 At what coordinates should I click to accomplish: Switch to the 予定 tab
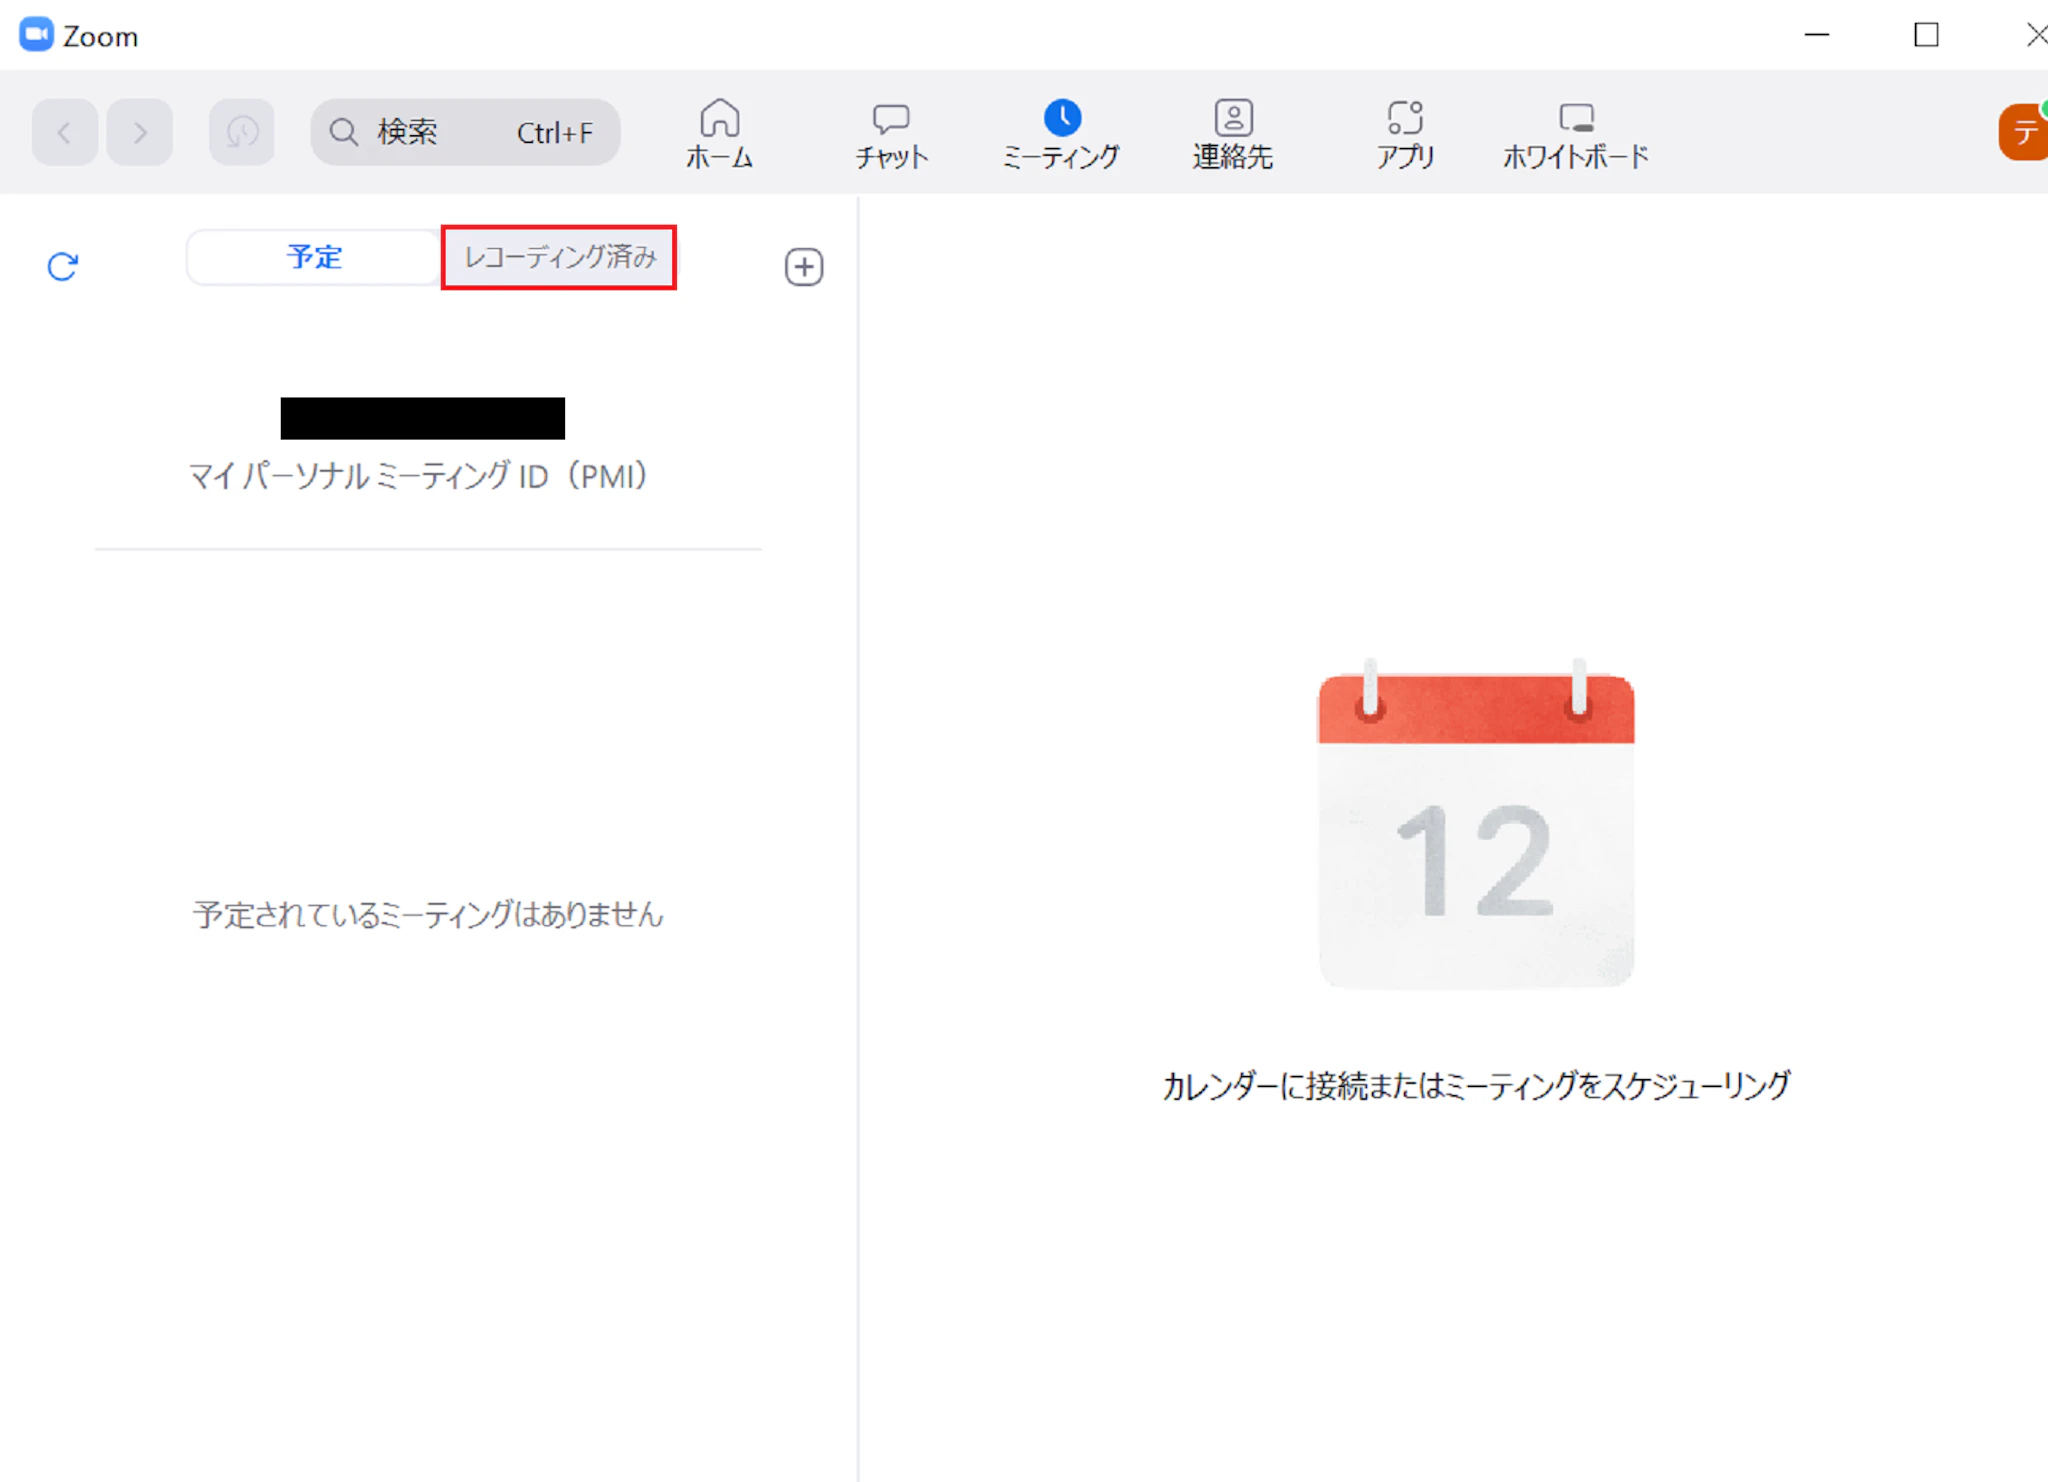pos(314,258)
